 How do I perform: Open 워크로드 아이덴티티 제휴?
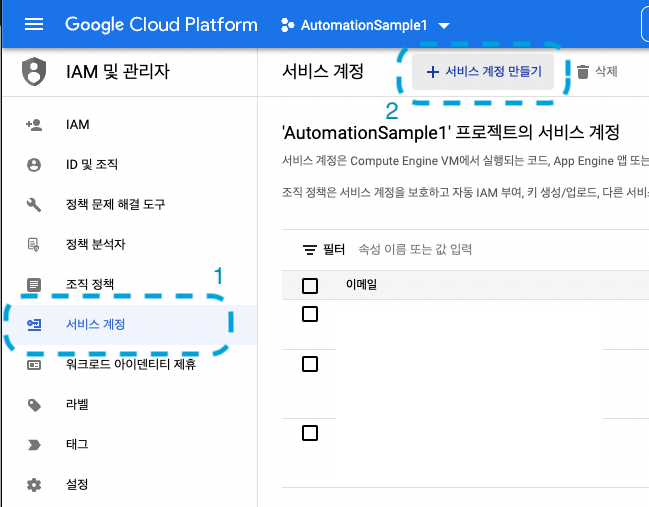[x=130, y=365]
